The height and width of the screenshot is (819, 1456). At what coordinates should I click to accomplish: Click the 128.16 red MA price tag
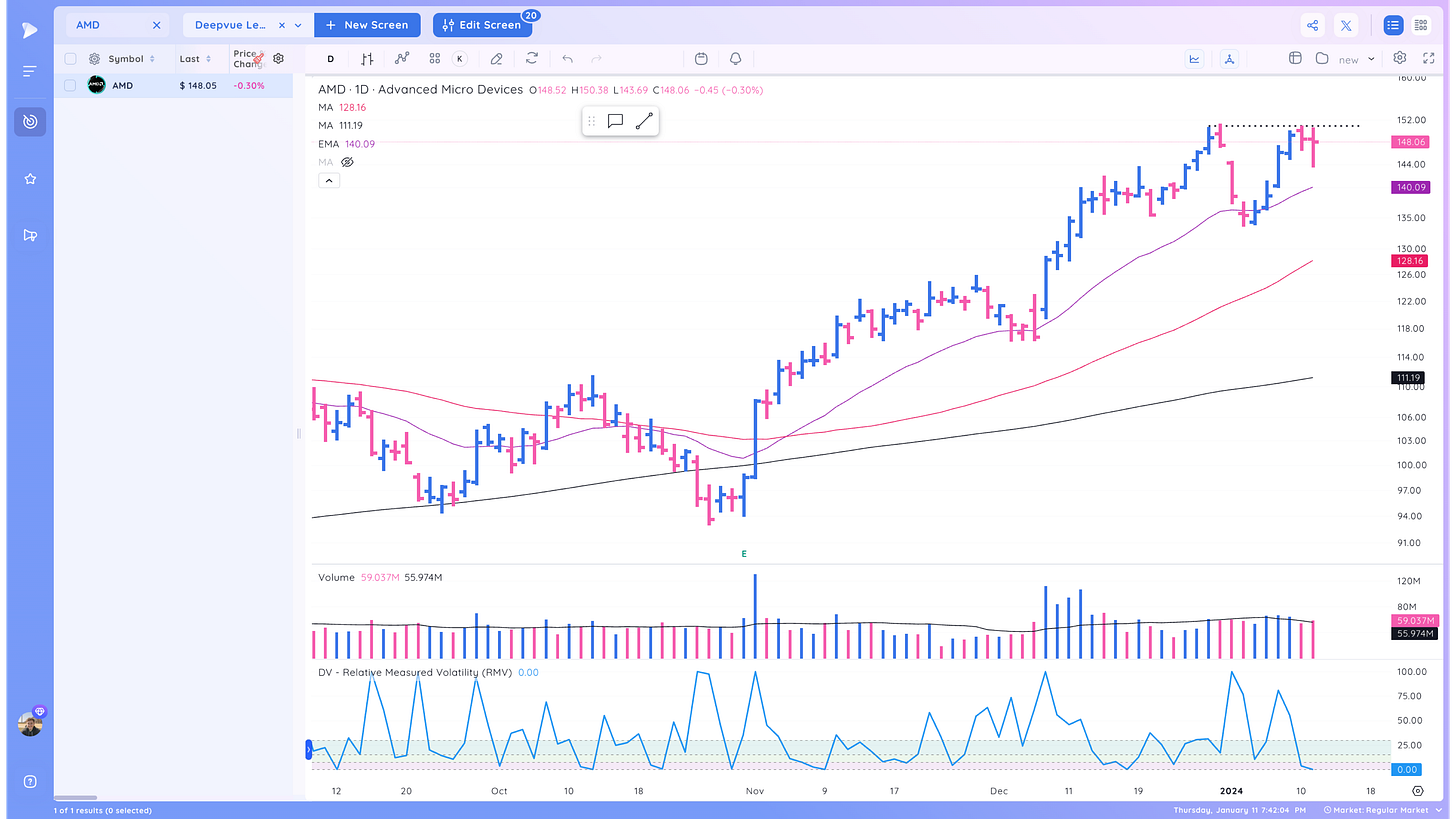point(1411,261)
